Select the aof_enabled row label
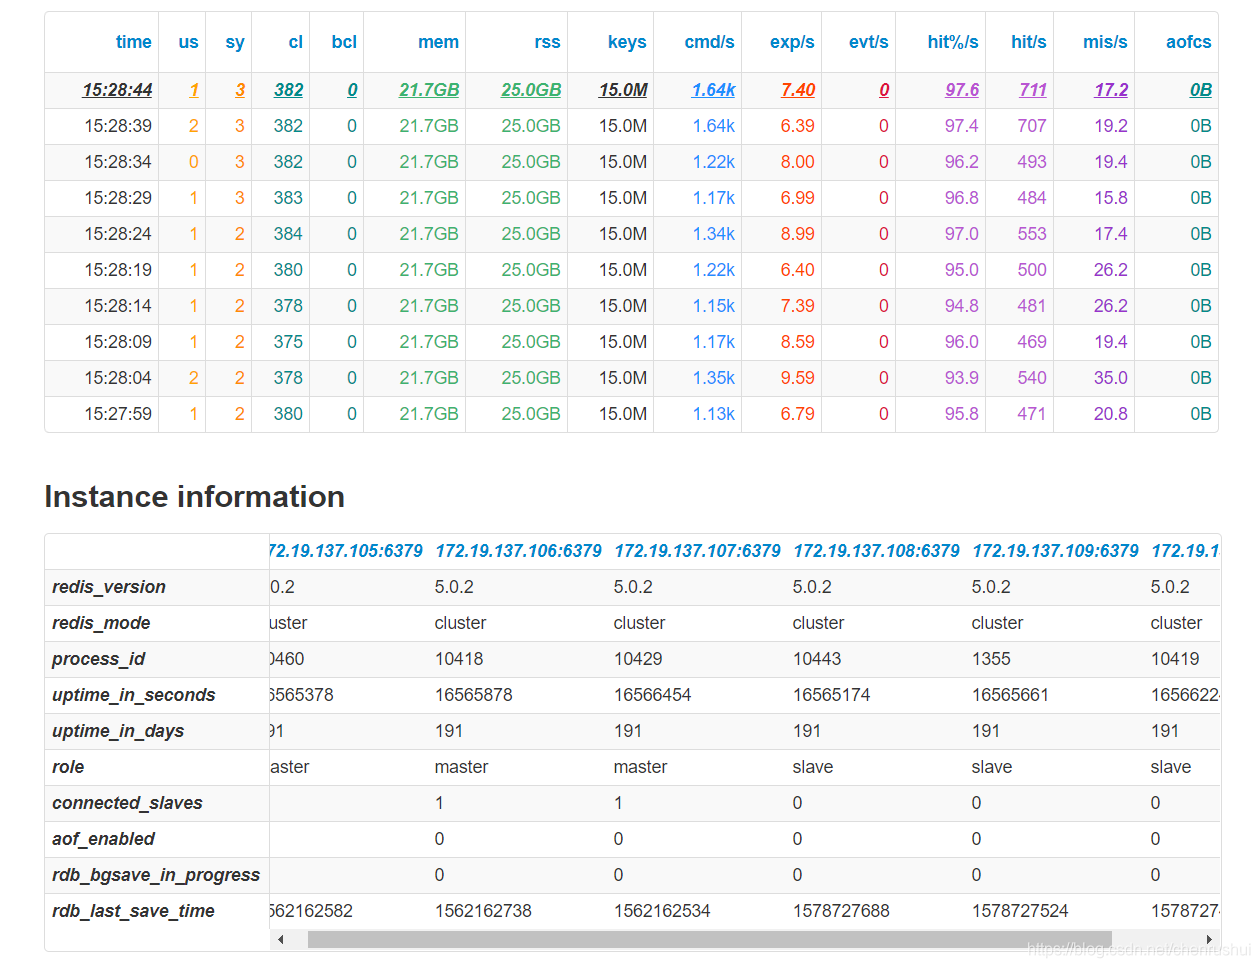This screenshot has height=968, width=1260. 103,839
